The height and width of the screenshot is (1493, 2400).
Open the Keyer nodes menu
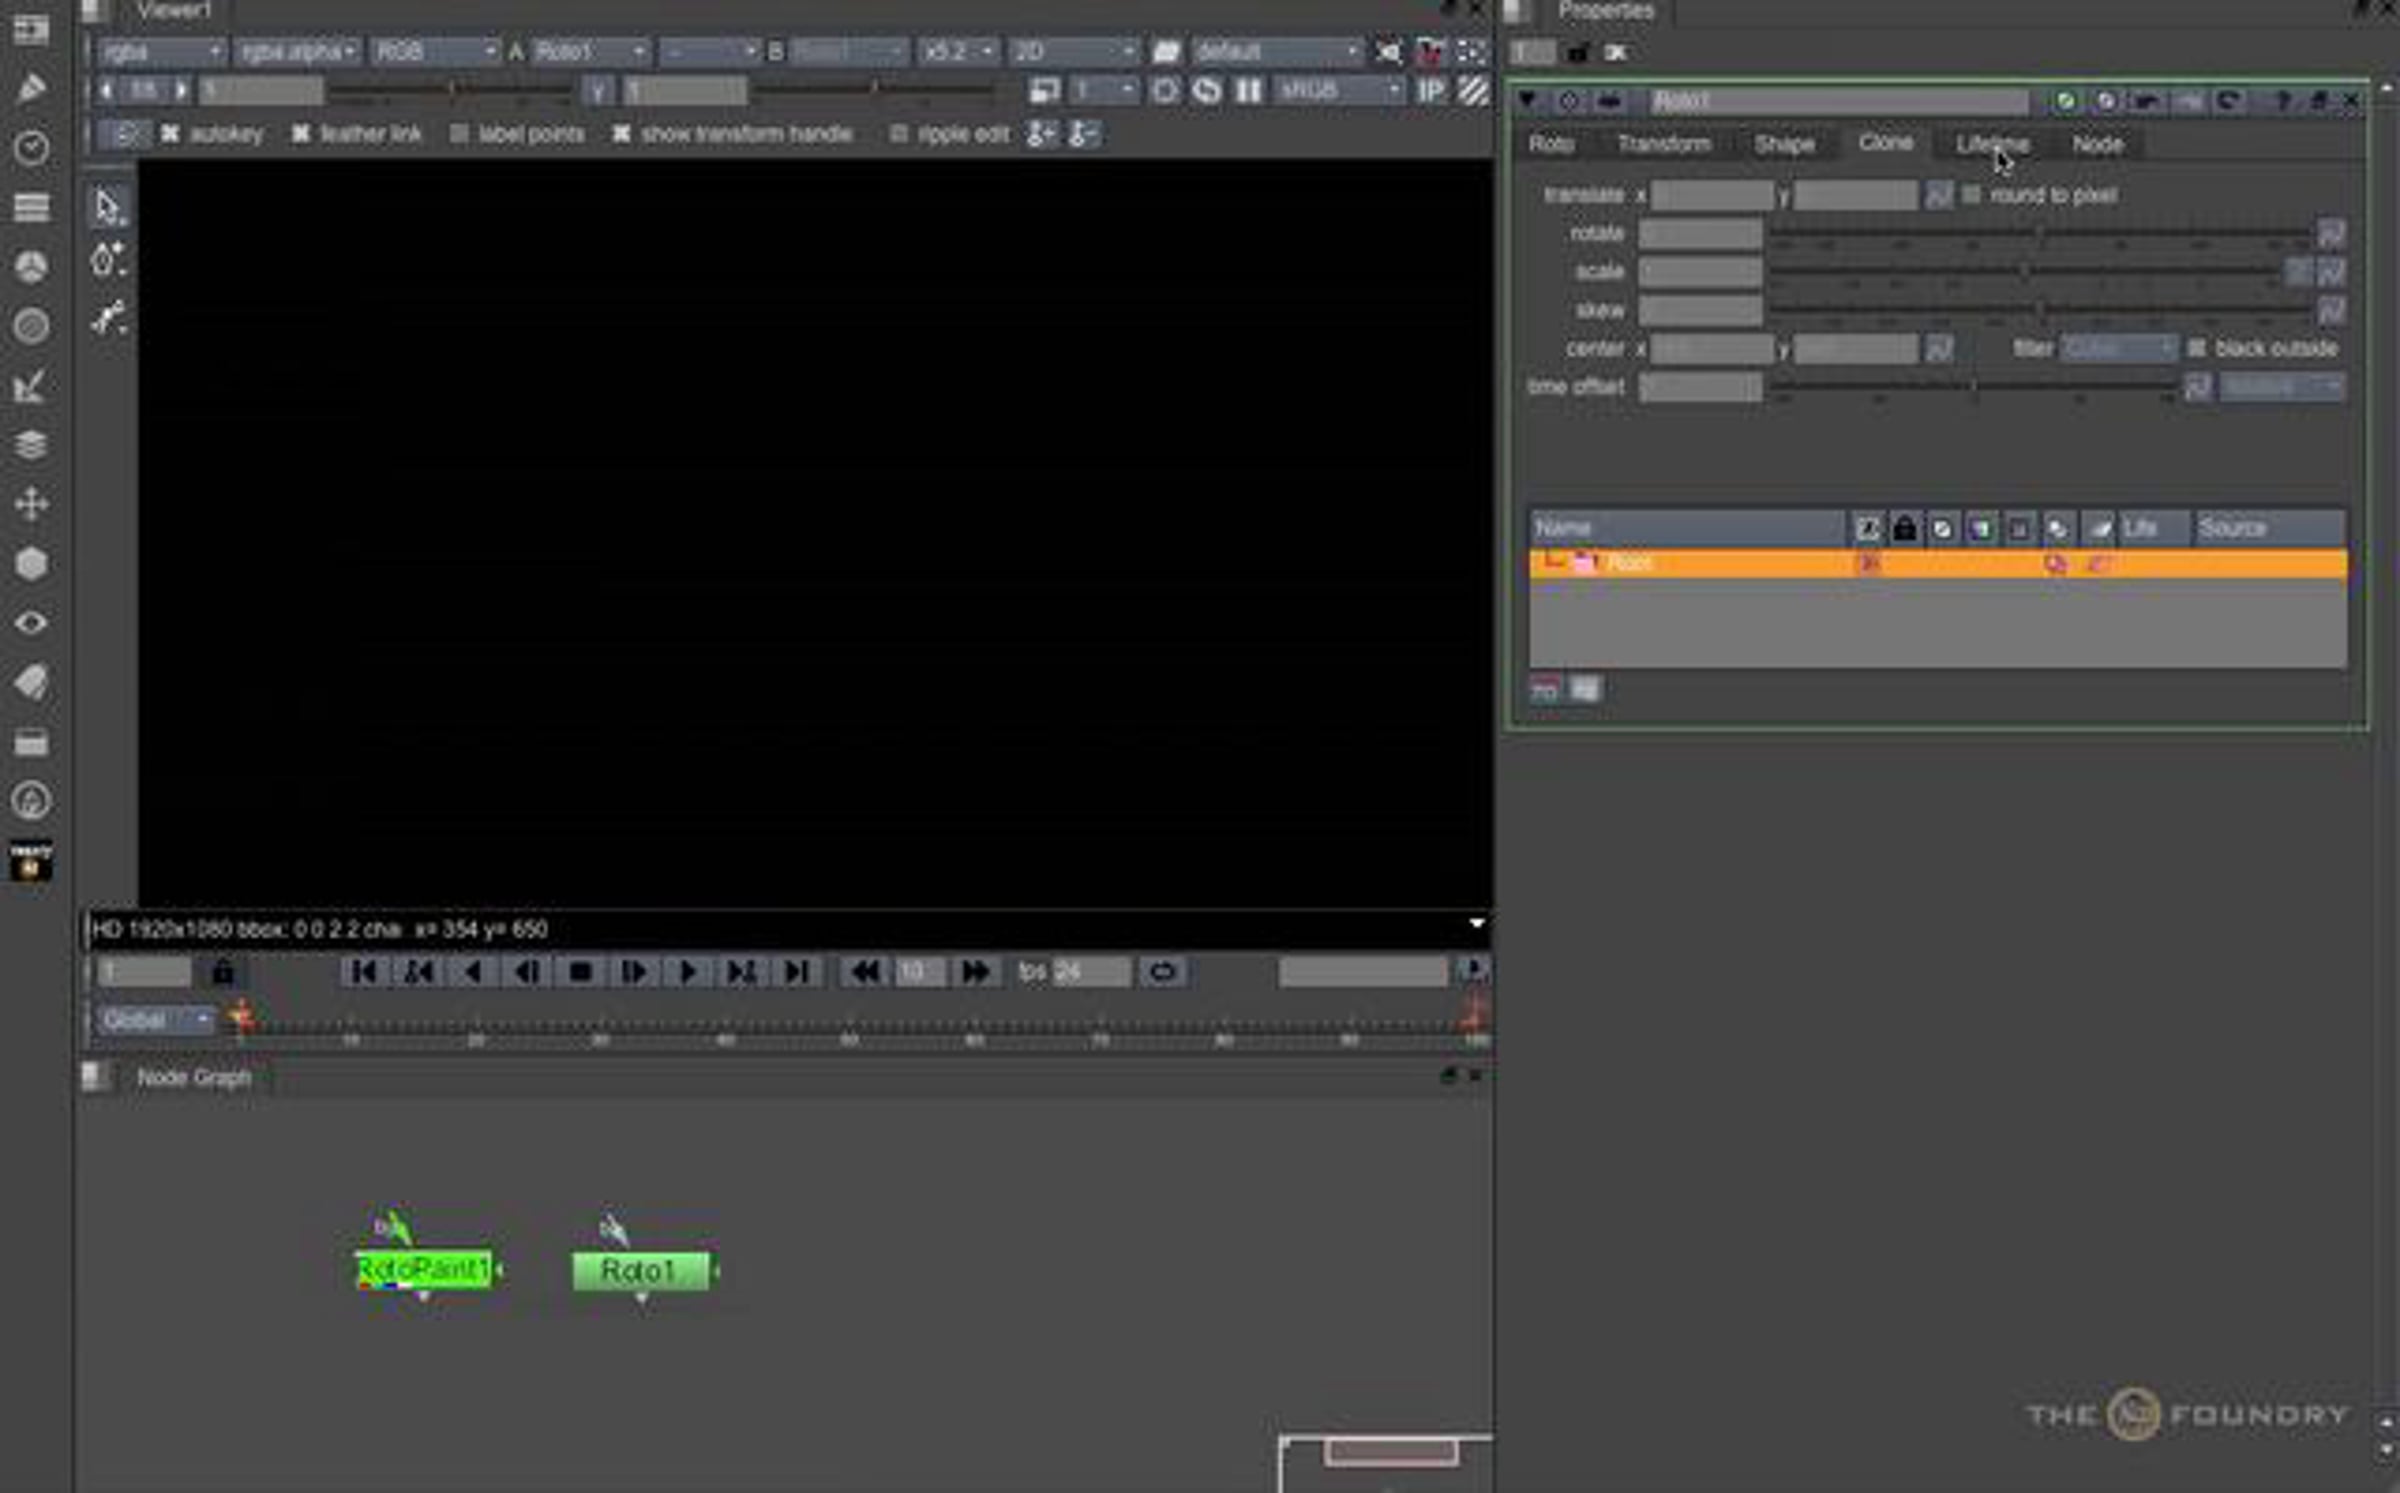coord(31,386)
